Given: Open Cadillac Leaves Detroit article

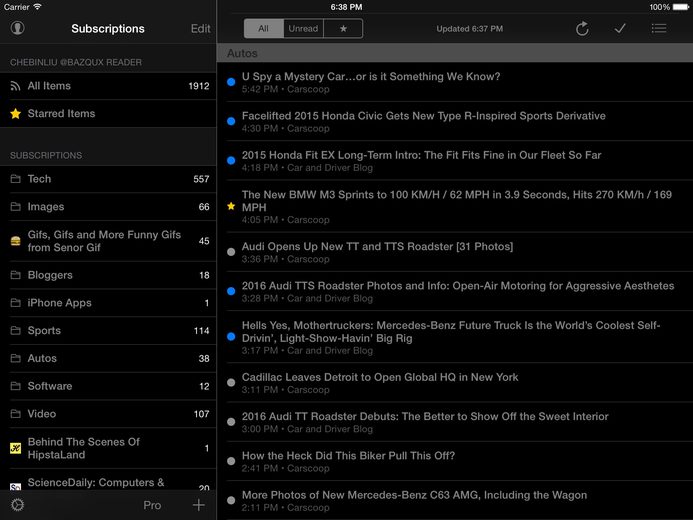Looking at the screenshot, I should [x=455, y=383].
